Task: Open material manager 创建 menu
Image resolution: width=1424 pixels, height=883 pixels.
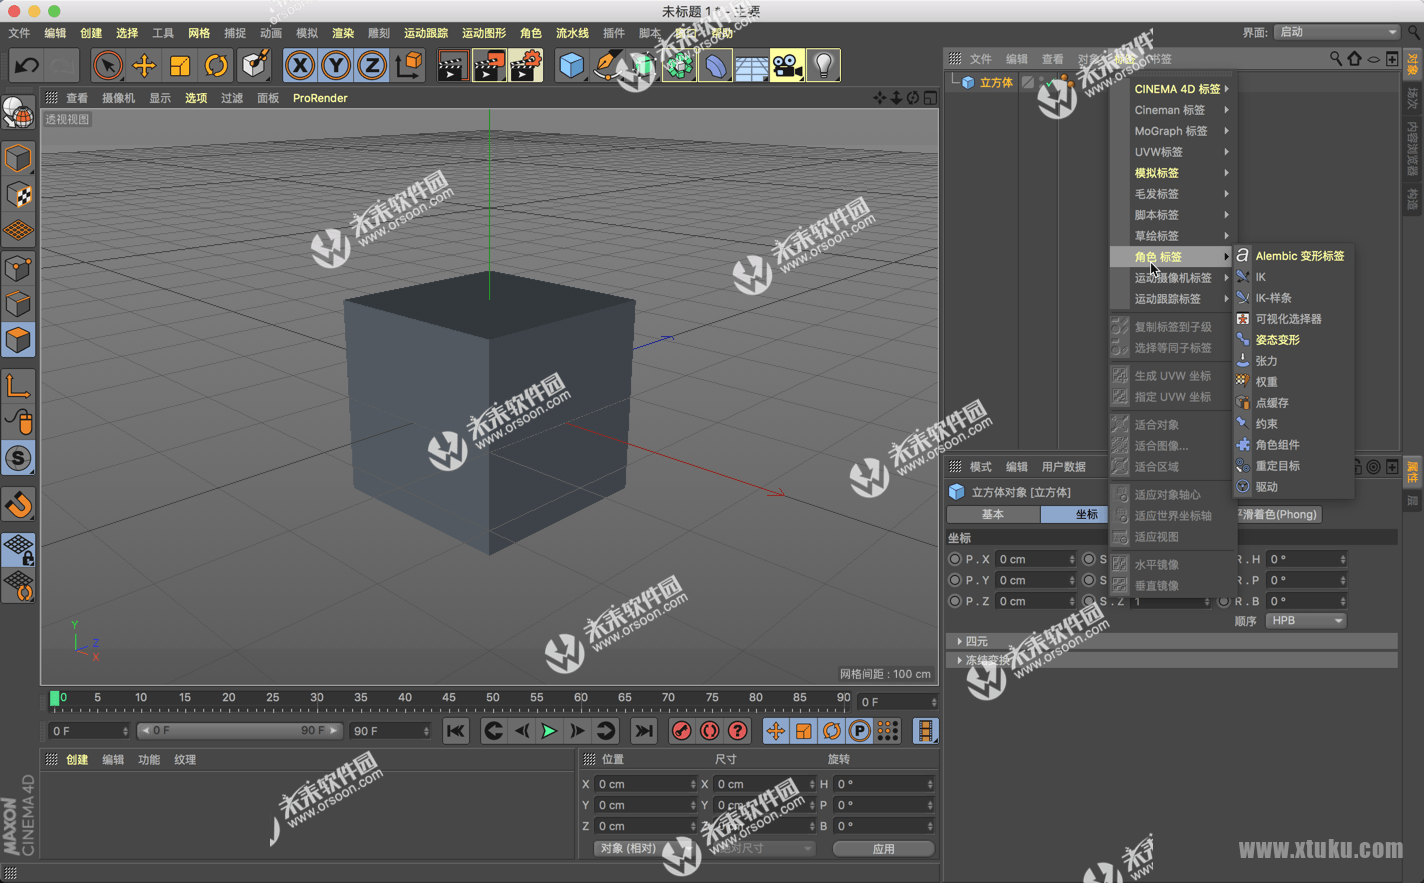Action: point(77,760)
